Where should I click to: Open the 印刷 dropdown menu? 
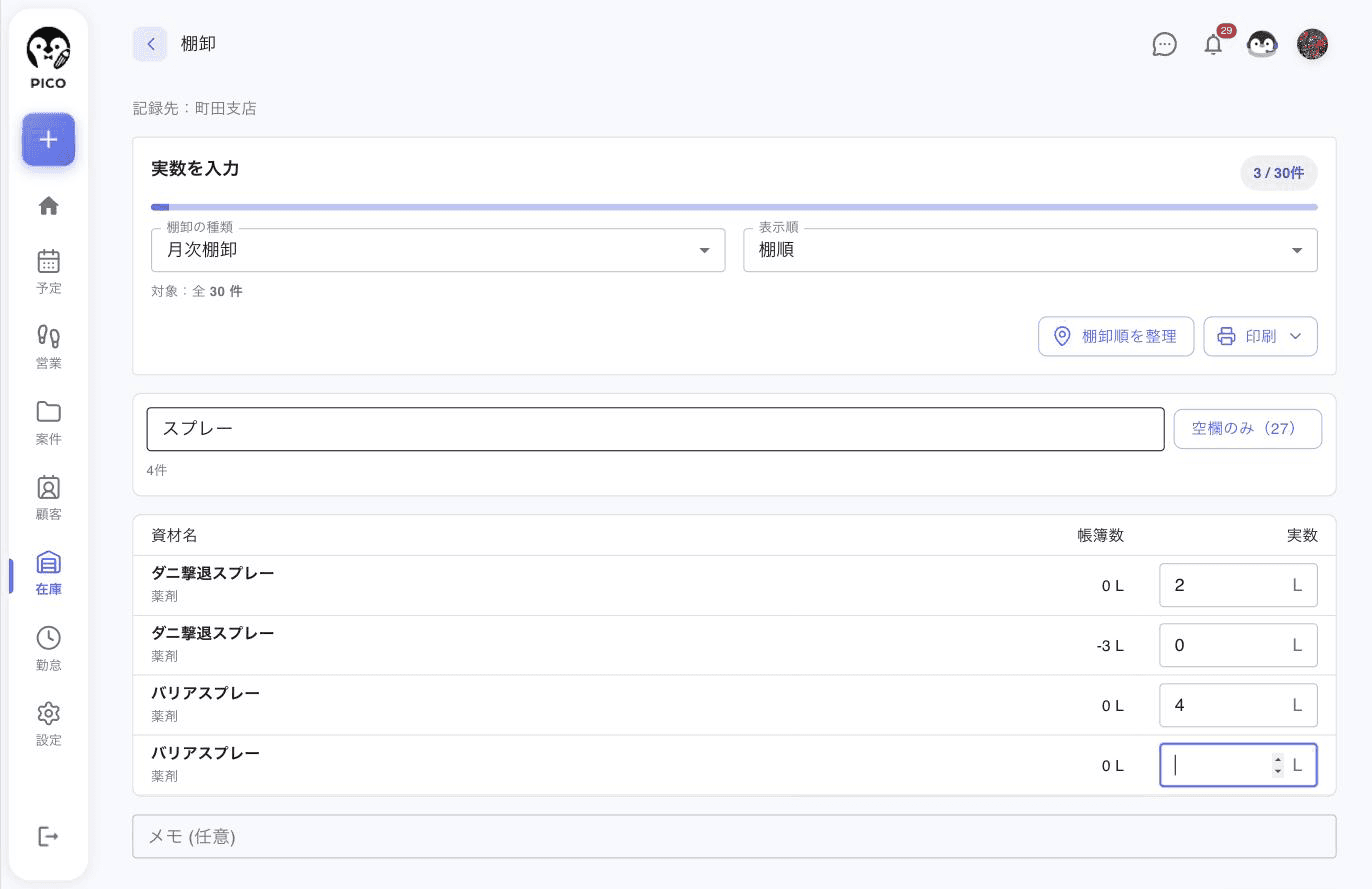[x=1260, y=336]
